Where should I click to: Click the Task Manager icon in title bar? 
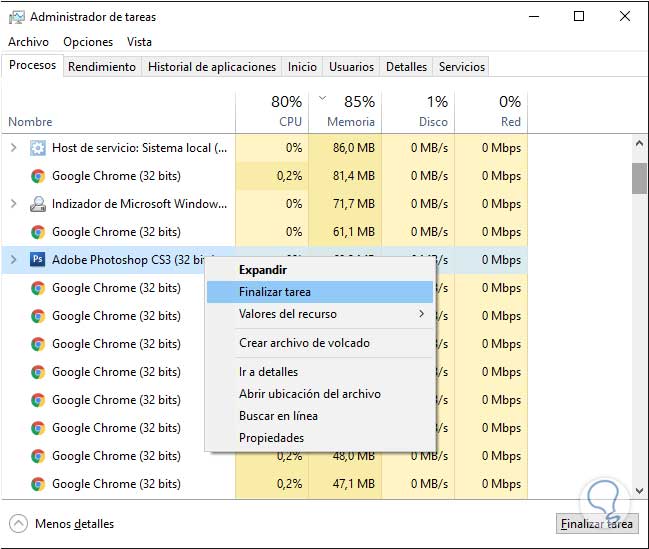click(17, 17)
